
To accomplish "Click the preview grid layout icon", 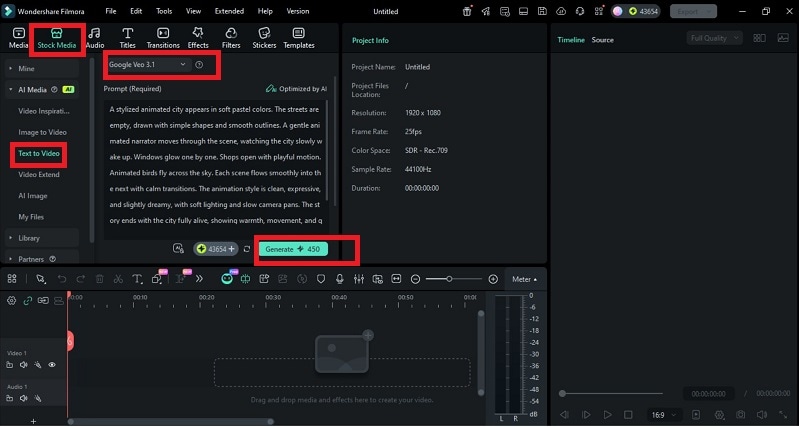I will (759, 38).
